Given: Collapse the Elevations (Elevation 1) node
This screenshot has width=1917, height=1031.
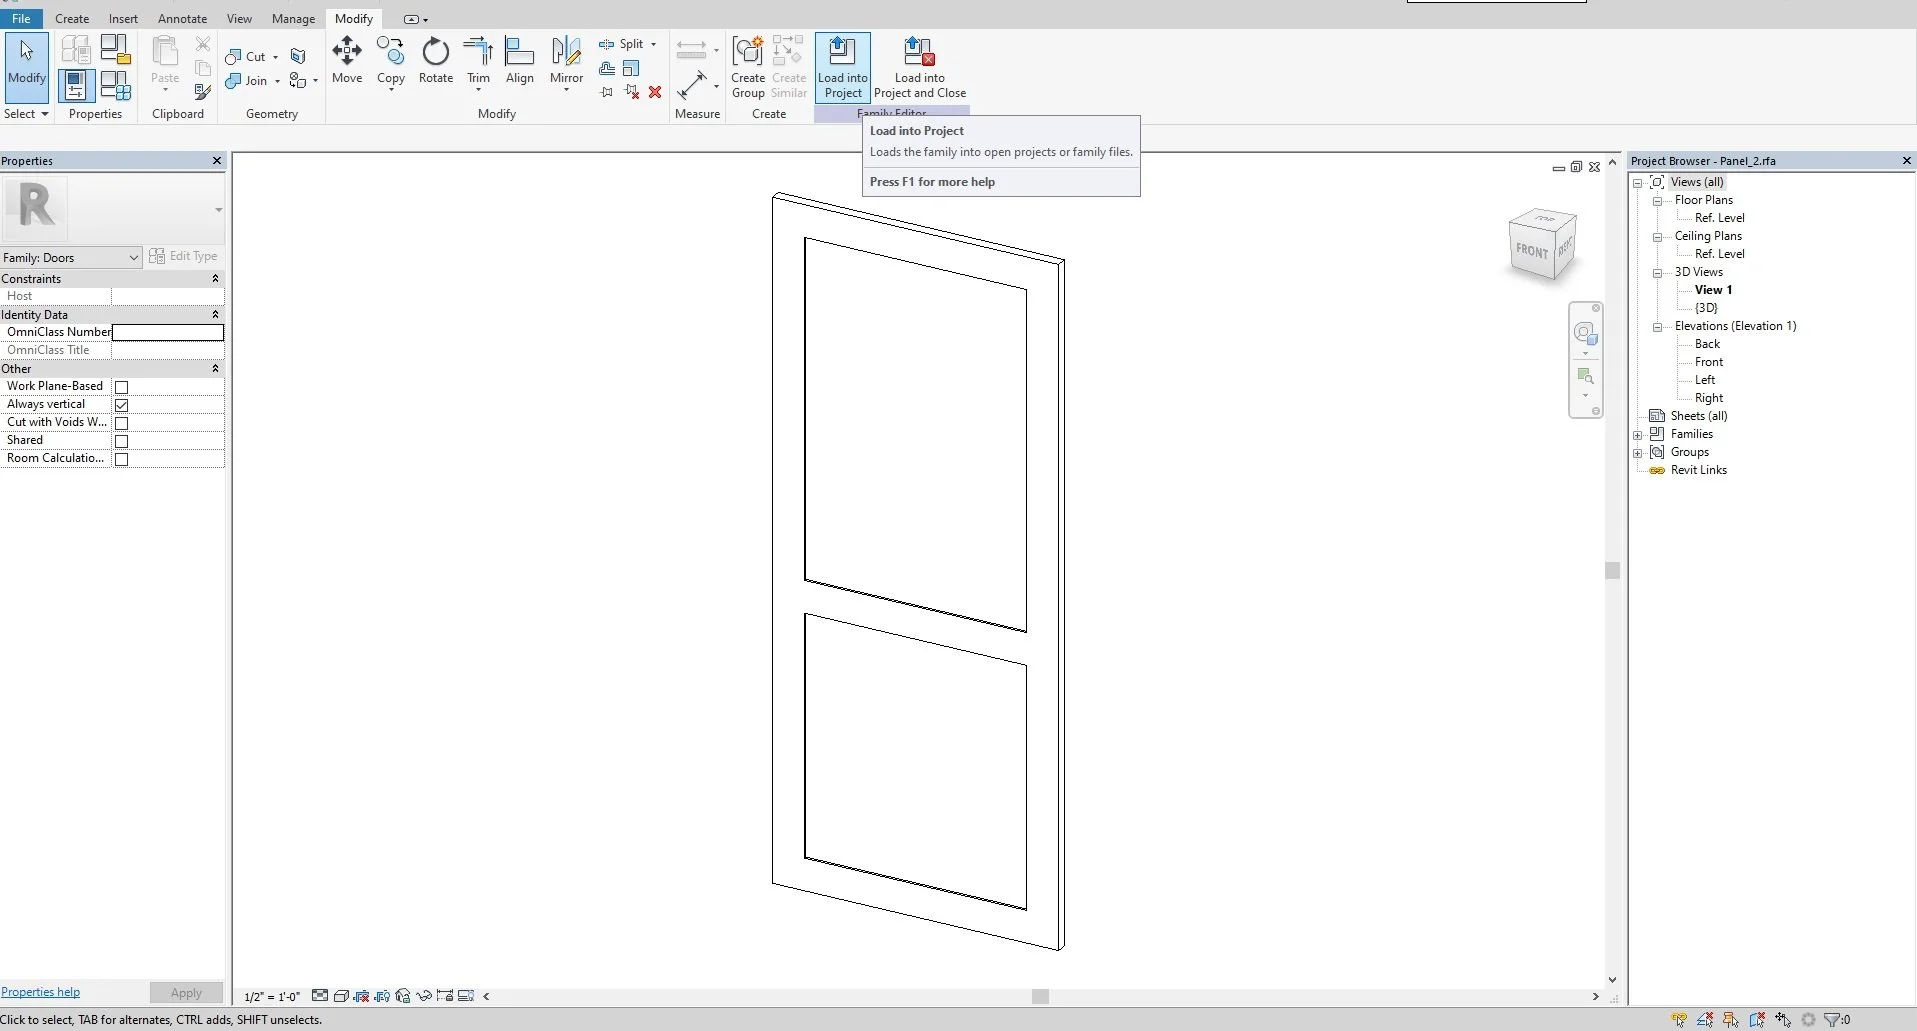Looking at the screenshot, I should click(1657, 326).
